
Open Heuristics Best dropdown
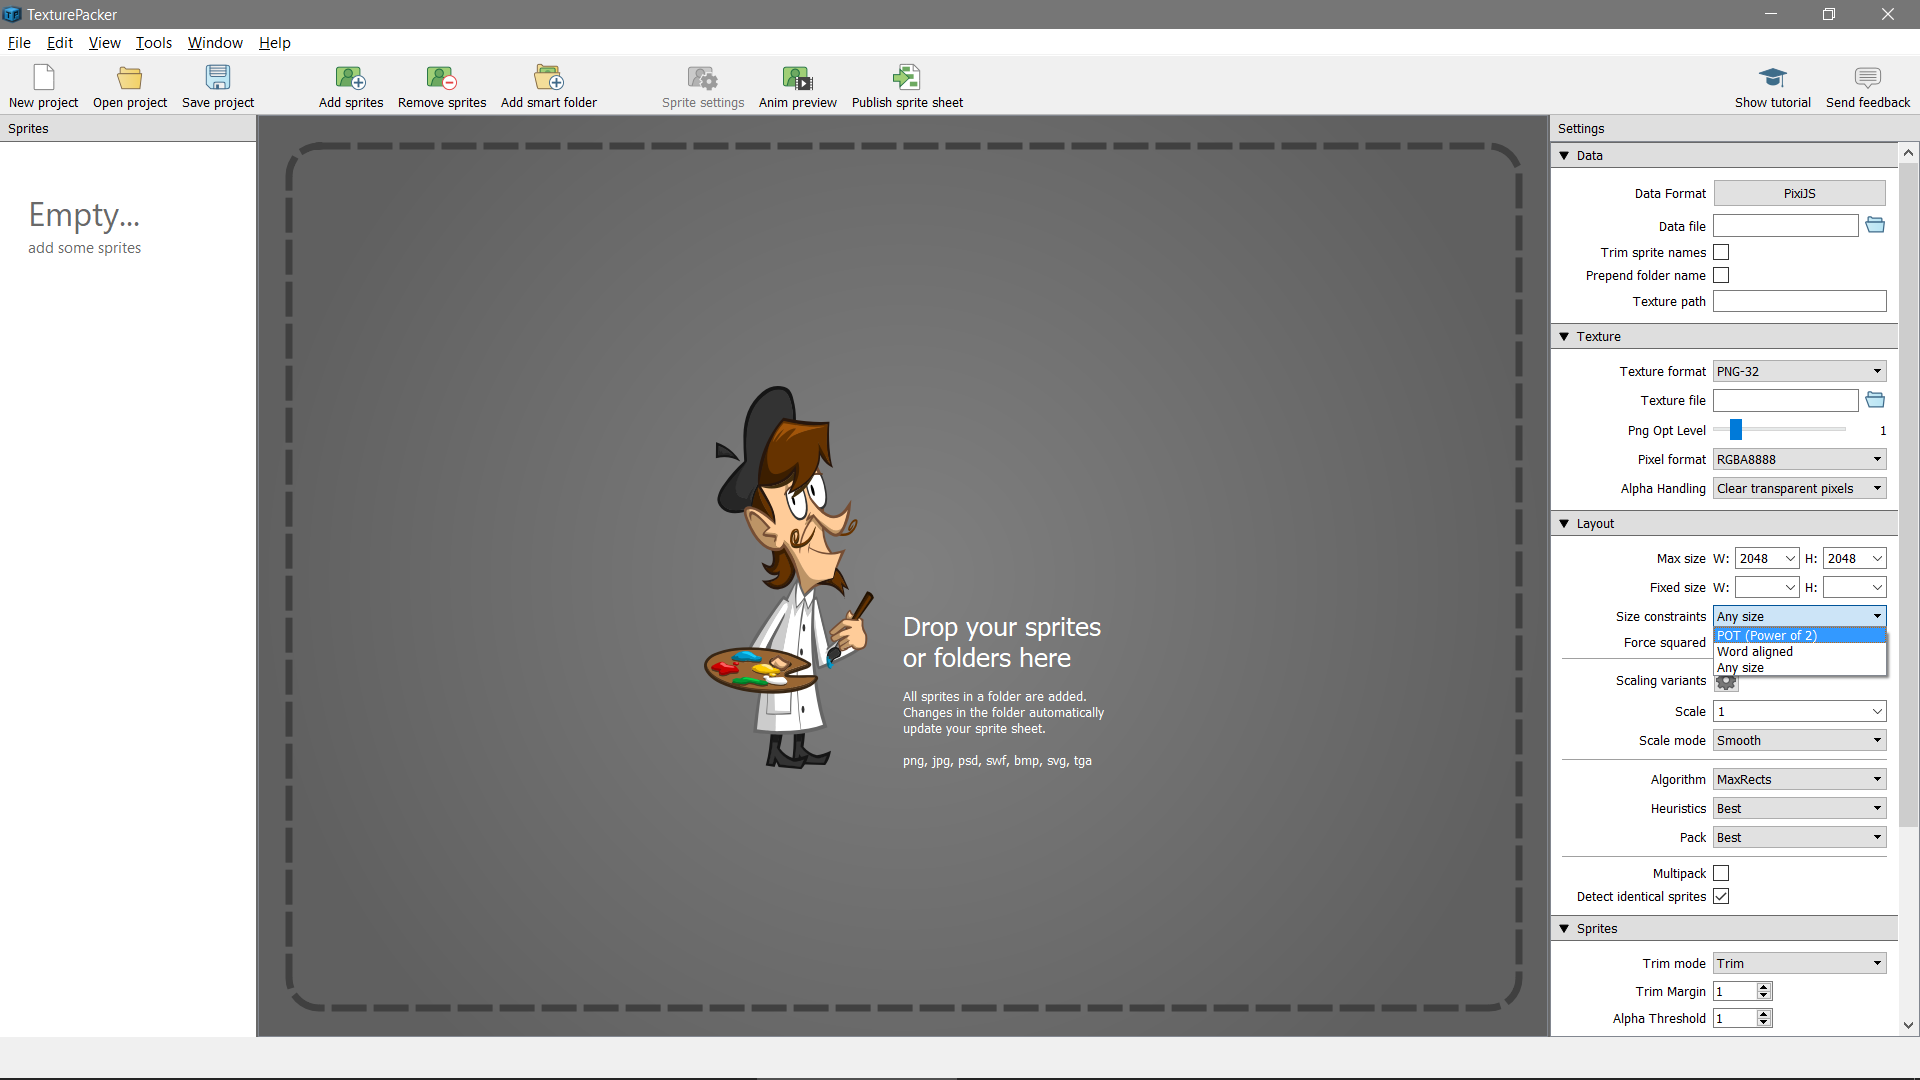point(1799,808)
